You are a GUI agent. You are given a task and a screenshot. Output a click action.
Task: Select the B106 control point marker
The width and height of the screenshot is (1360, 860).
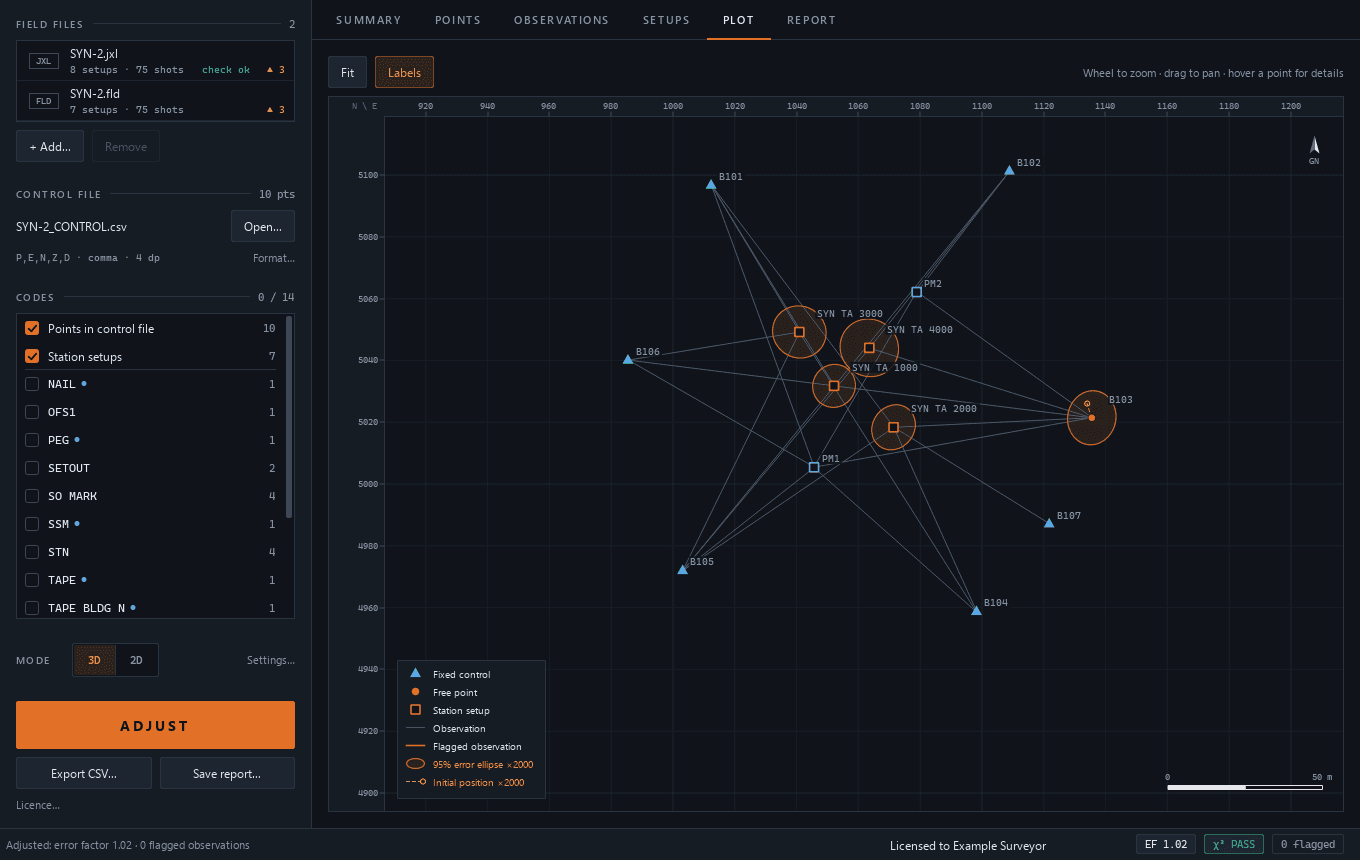coord(628,359)
